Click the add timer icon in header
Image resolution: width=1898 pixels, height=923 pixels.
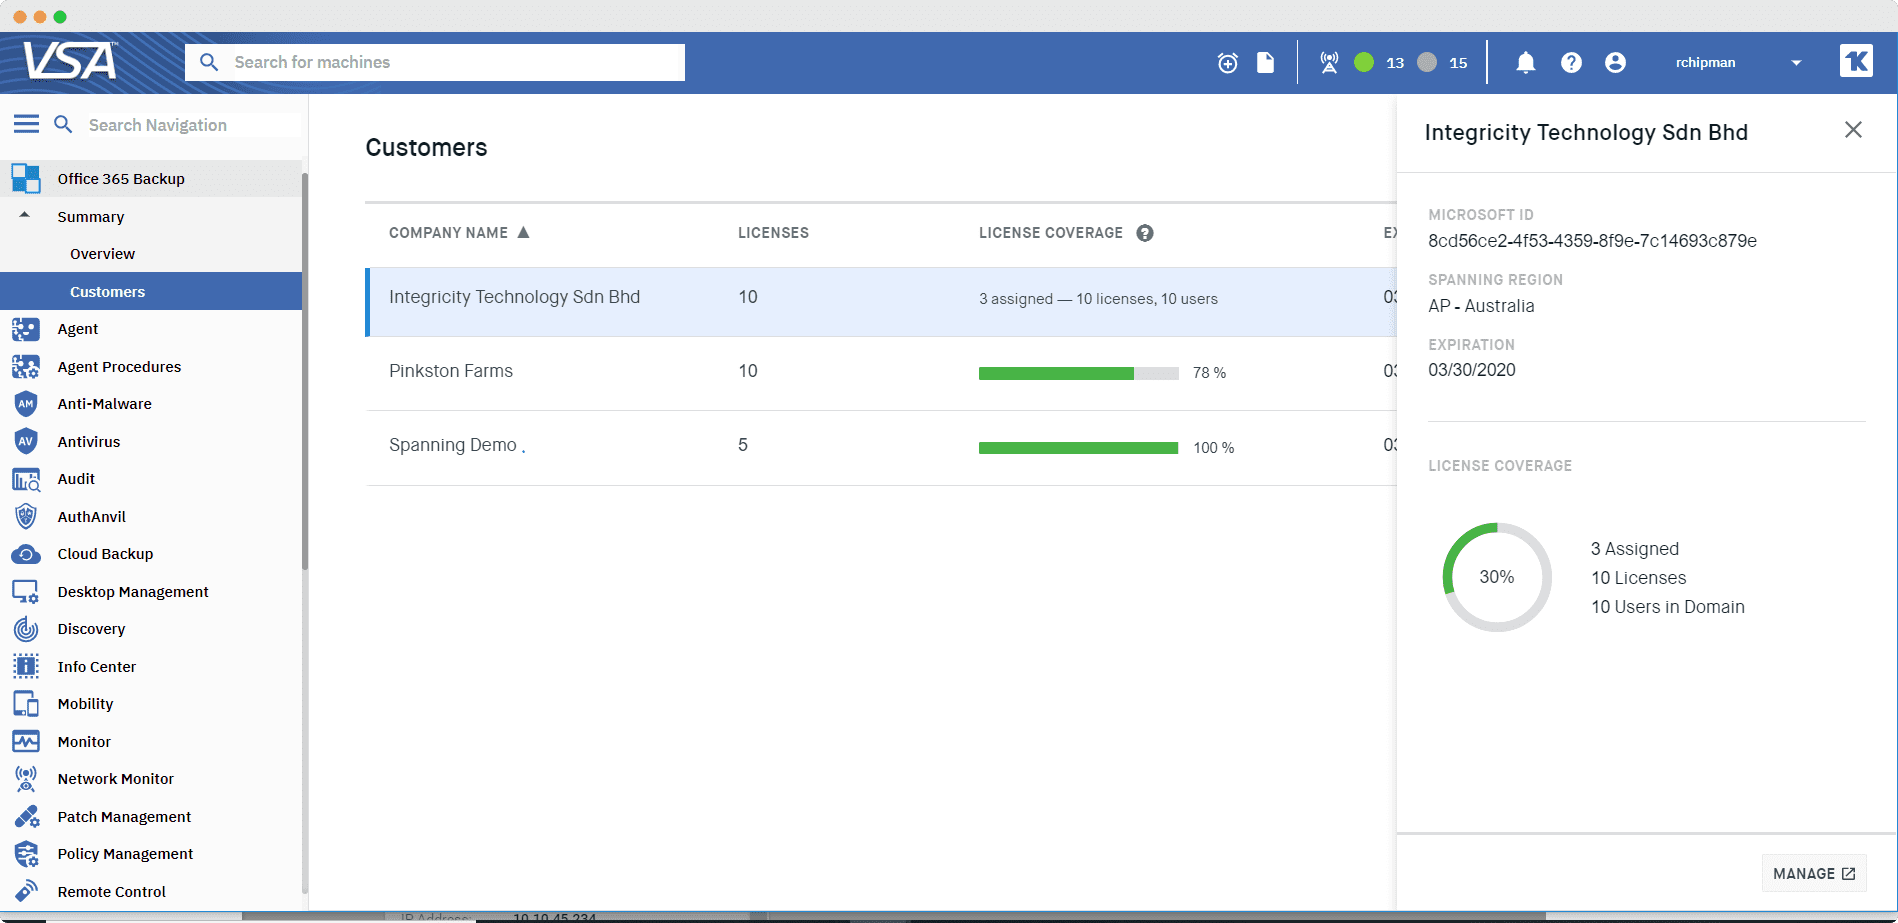point(1228,63)
